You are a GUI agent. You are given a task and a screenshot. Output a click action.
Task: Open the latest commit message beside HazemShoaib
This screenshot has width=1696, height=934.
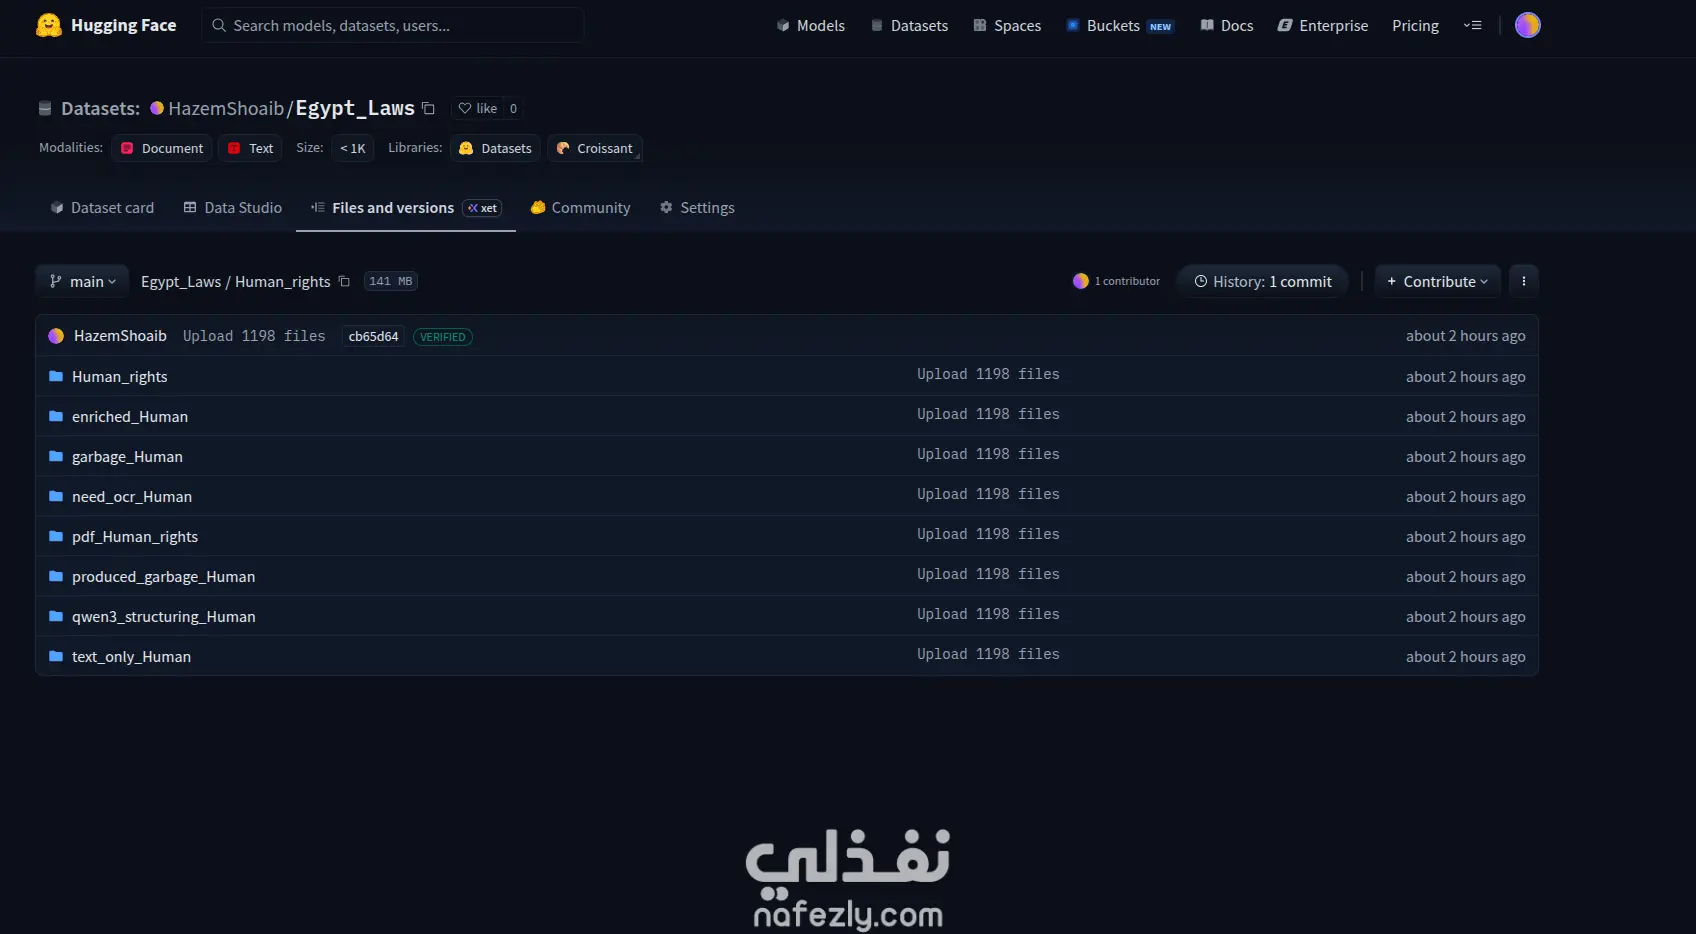pos(254,336)
